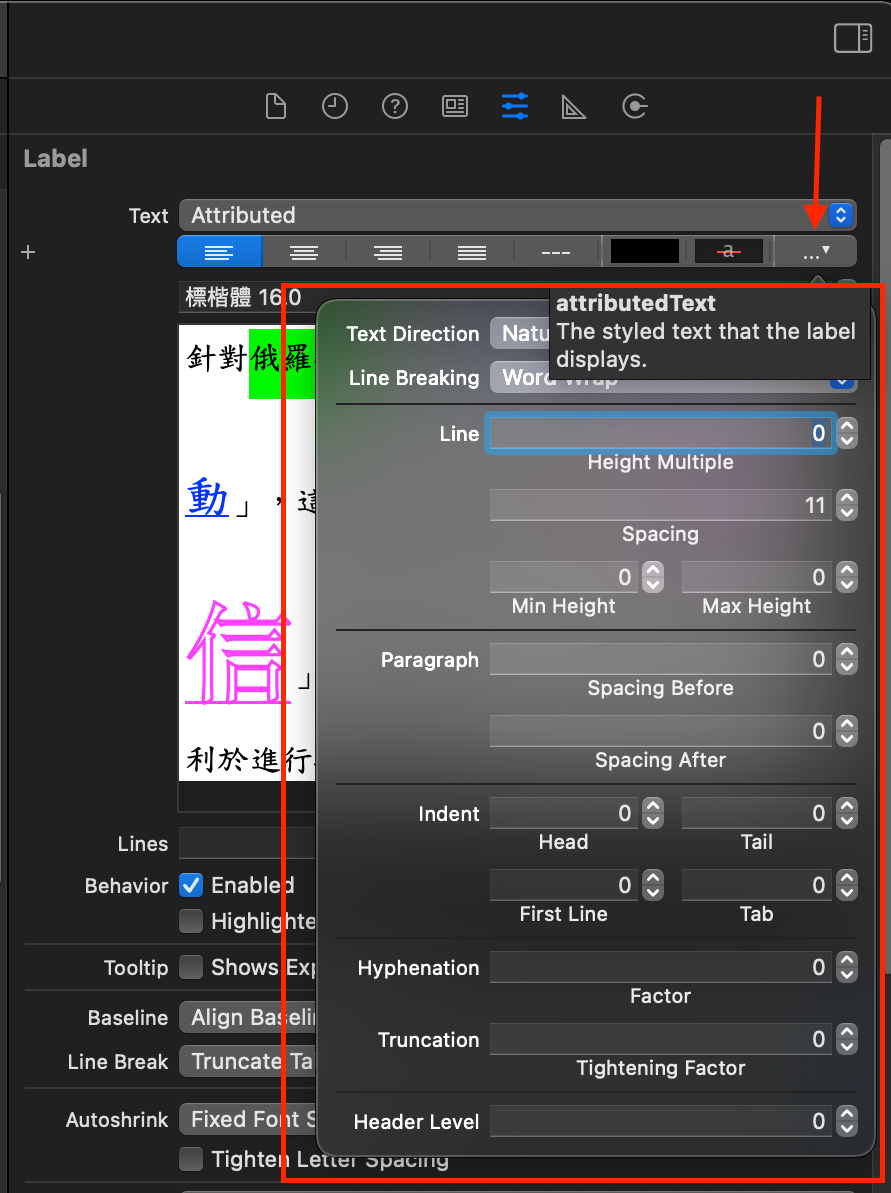Click the Line Height Multiple input field
The height and width of the screenshot is (1193, 891).
[660, 433]
